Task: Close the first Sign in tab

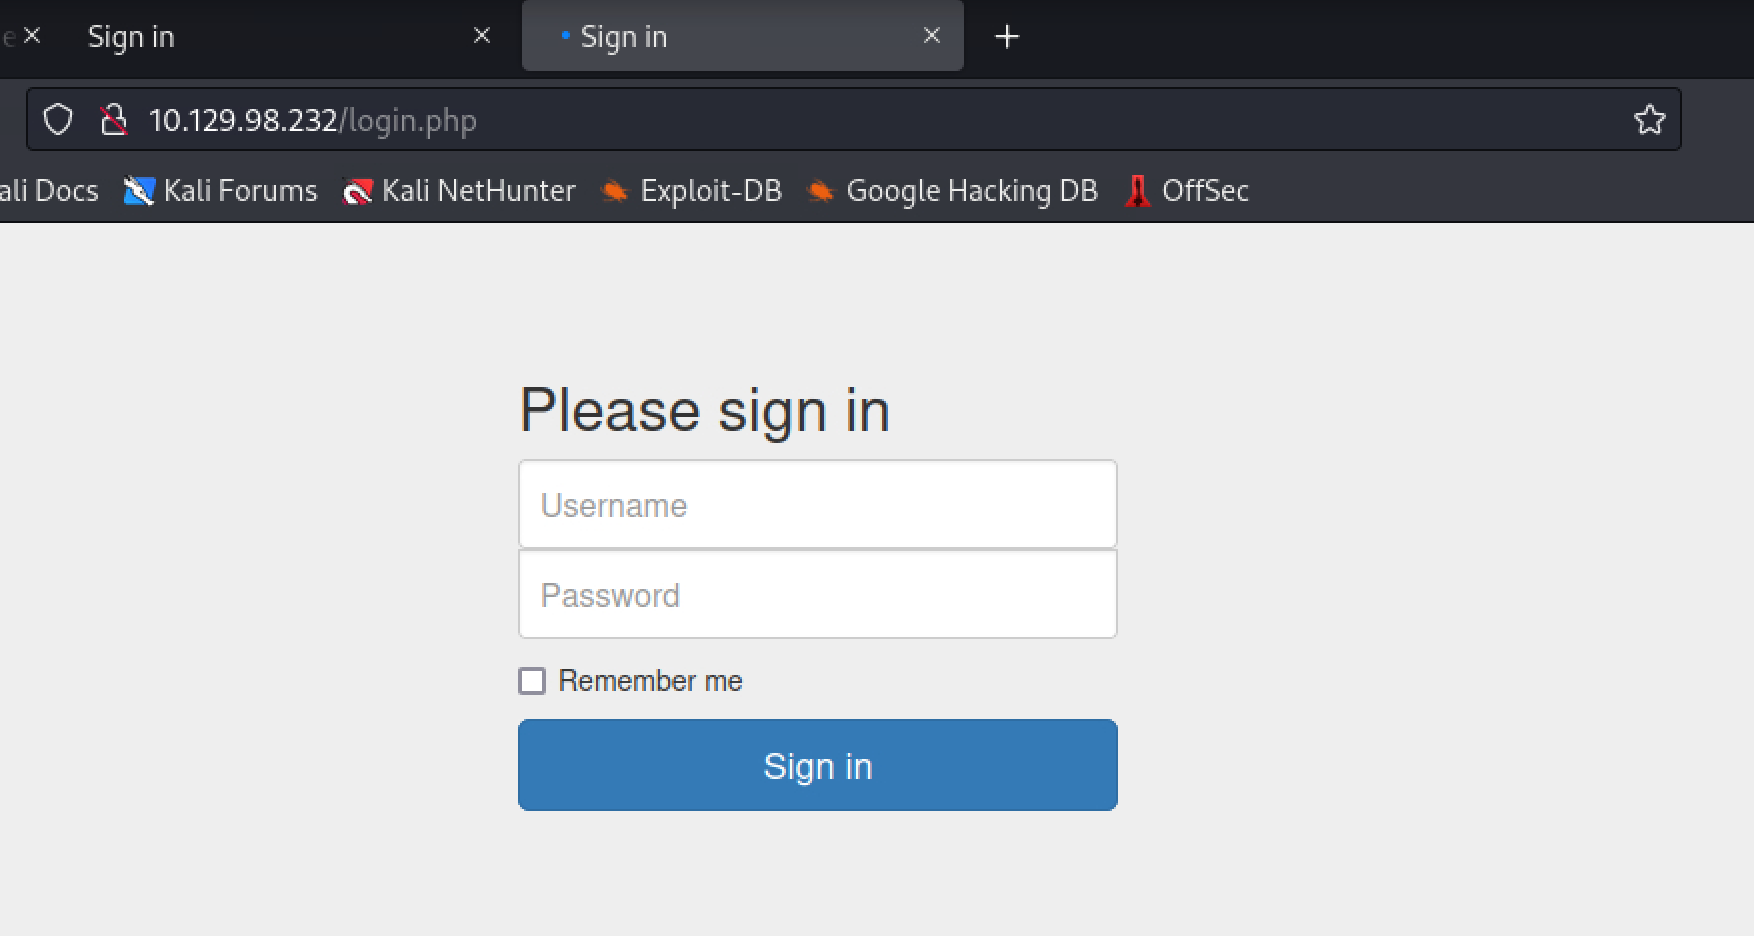Action: [x=481, y=36]
